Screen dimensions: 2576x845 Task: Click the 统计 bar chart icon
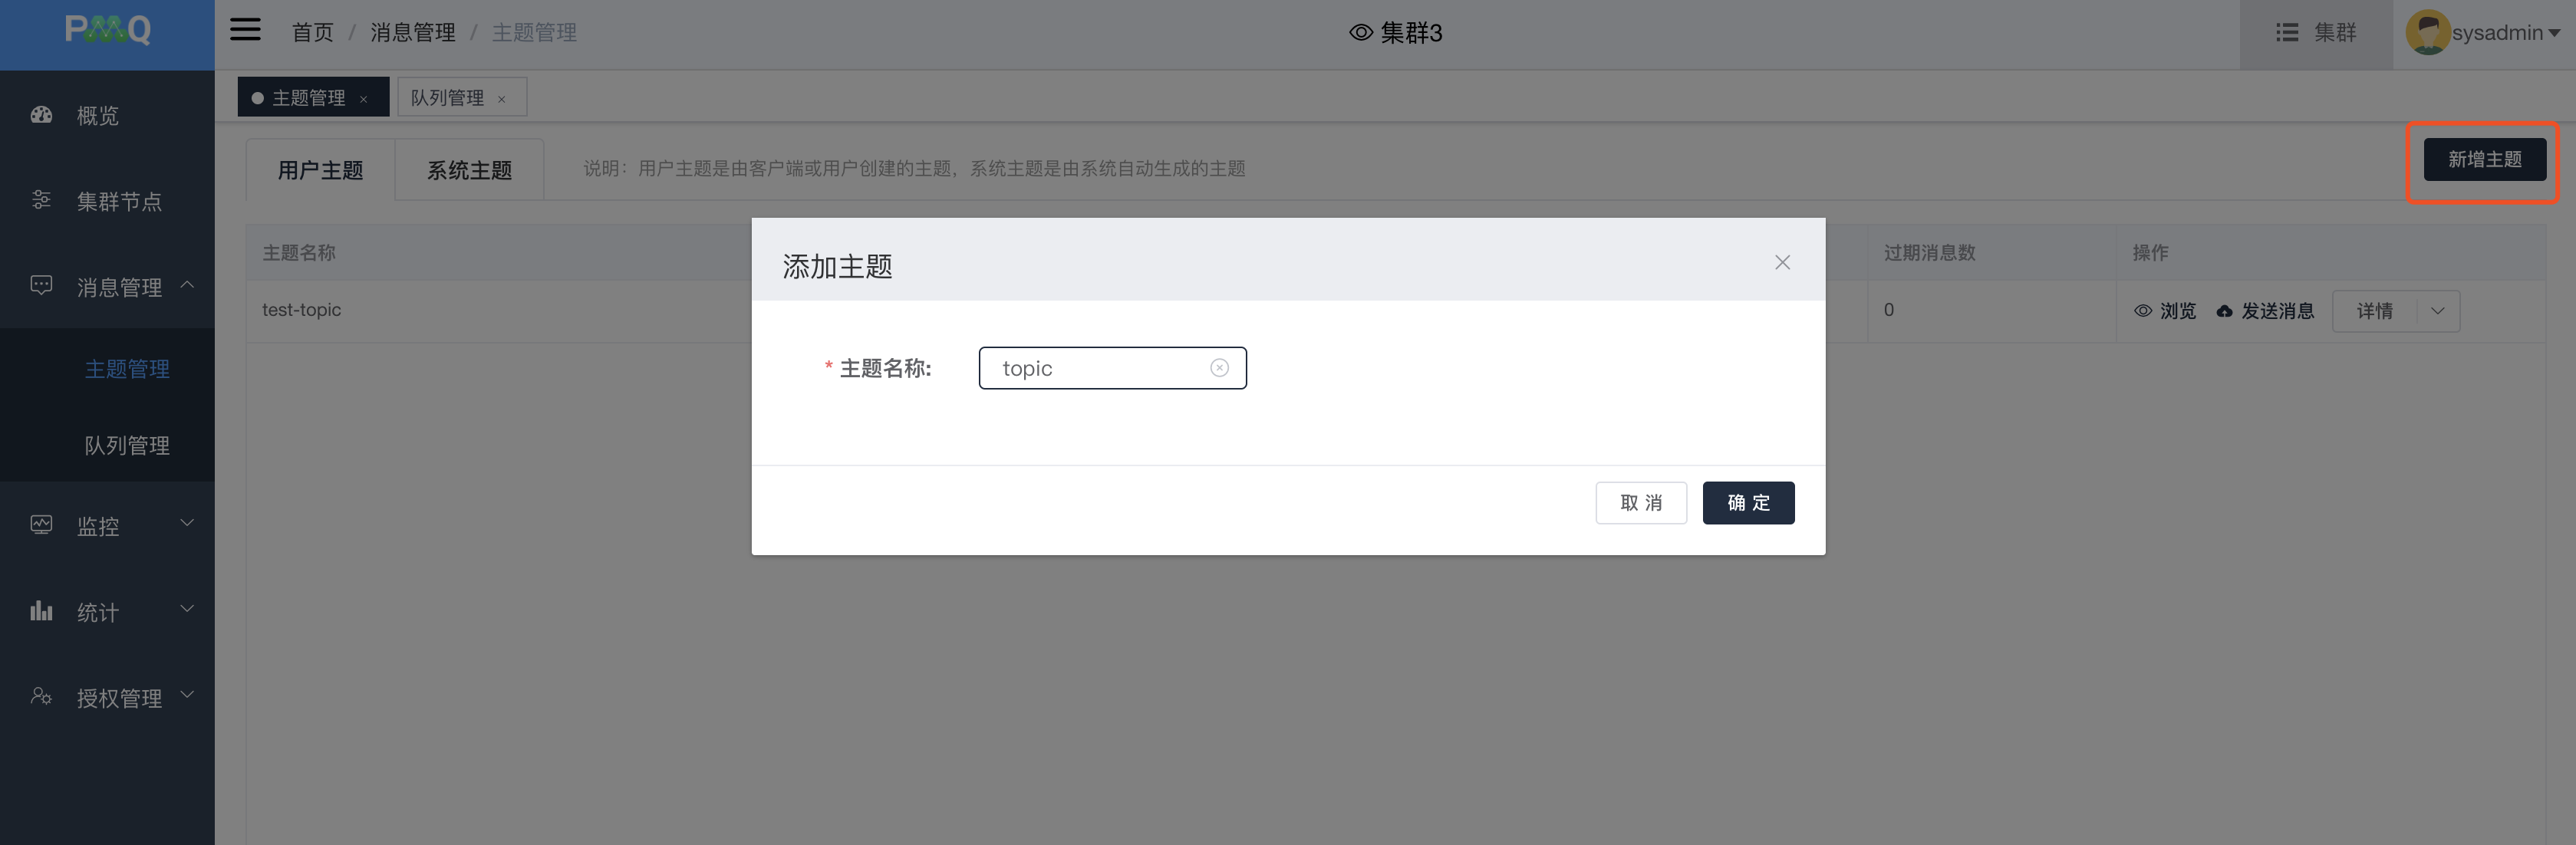(41, 610)
